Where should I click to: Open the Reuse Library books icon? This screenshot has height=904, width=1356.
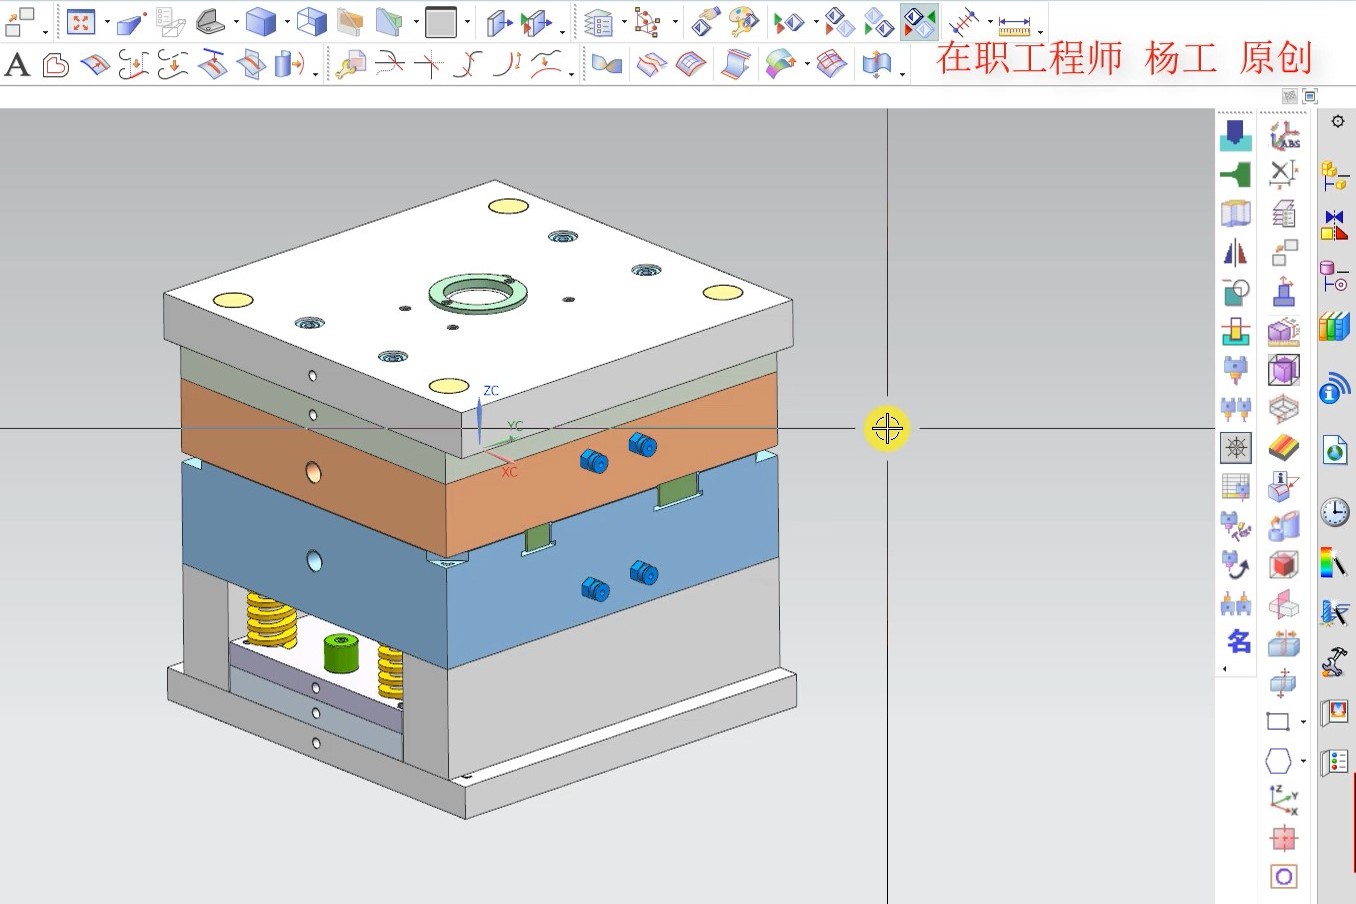1335,327
